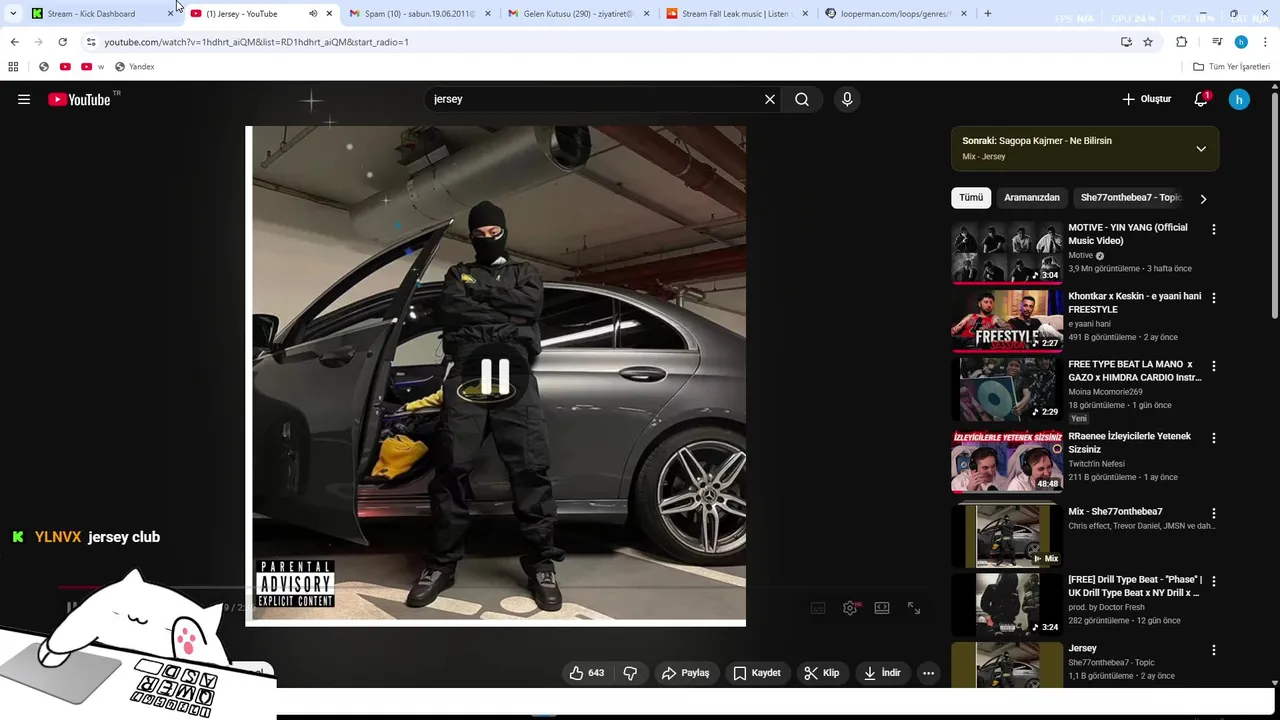Switch to Stream Fall Leak music tab
This screenshot has height=720, width=1280.
[736, 14]
